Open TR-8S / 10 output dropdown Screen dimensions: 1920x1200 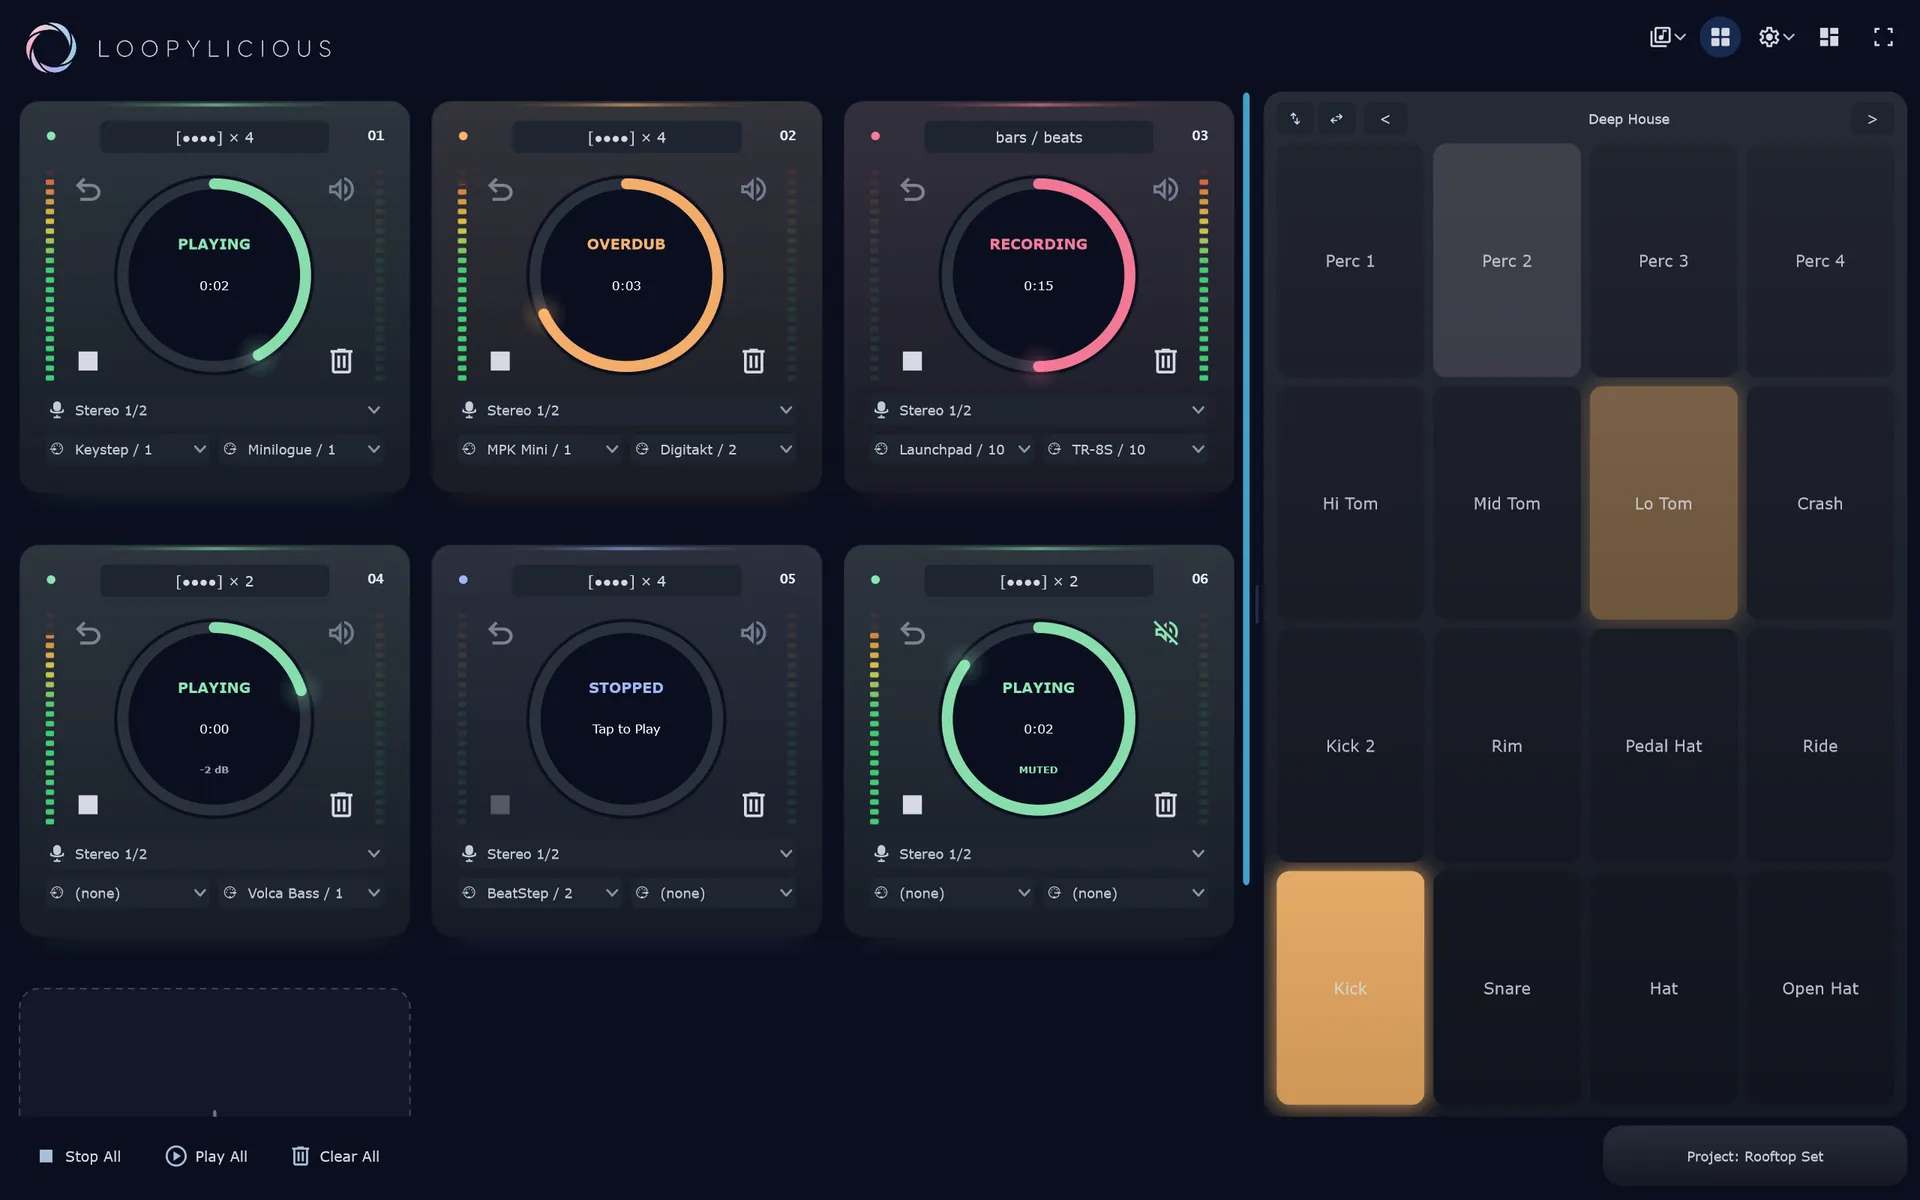click(x=1125, y=450)
